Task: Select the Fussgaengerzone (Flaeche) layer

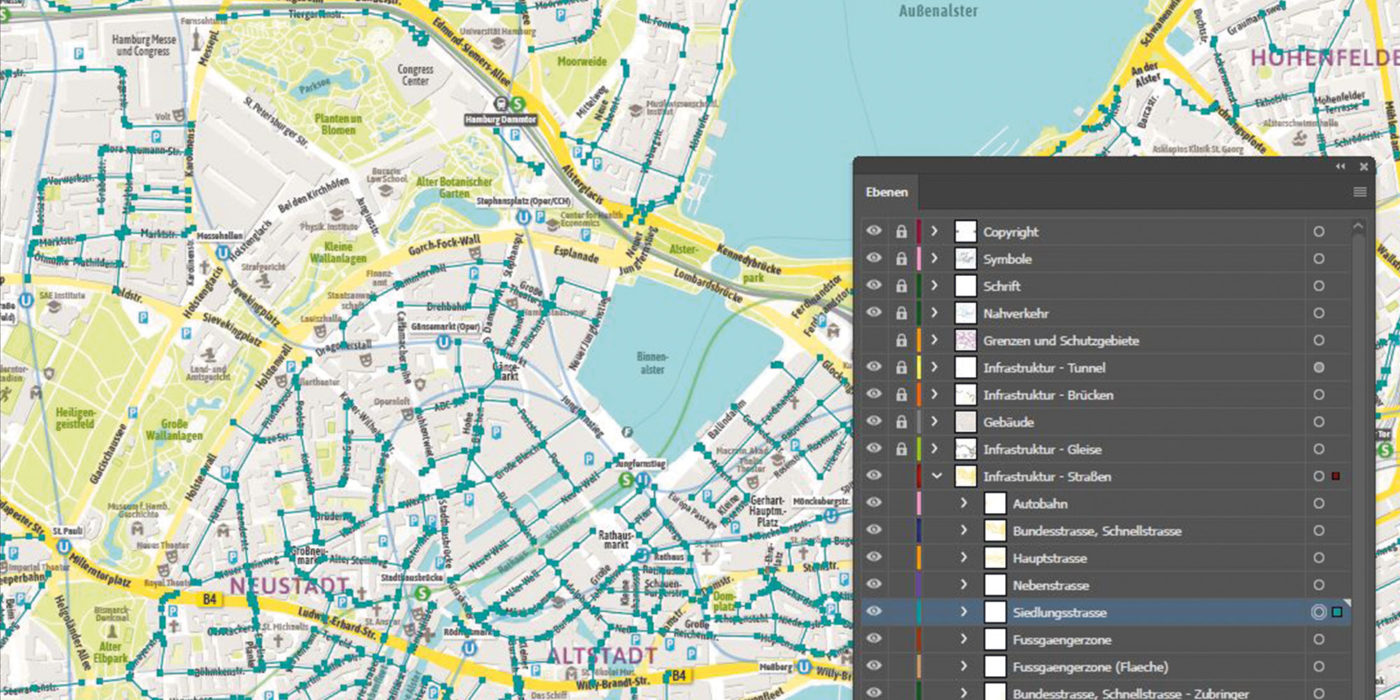Action: click(x=1100, y=666)
